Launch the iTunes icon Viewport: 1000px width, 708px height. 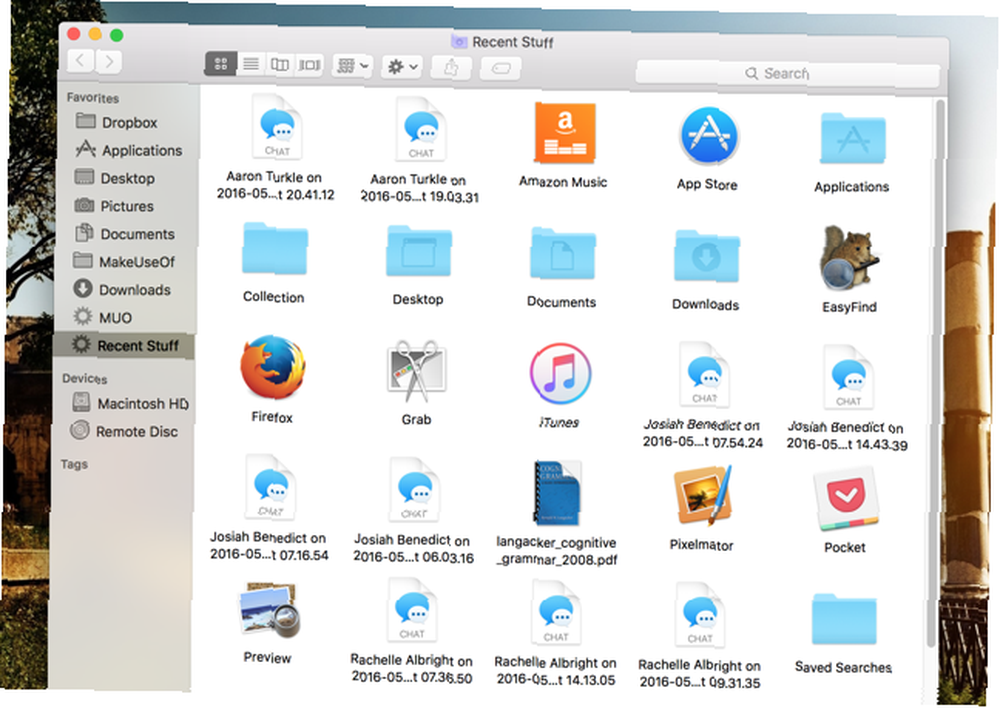561,373
